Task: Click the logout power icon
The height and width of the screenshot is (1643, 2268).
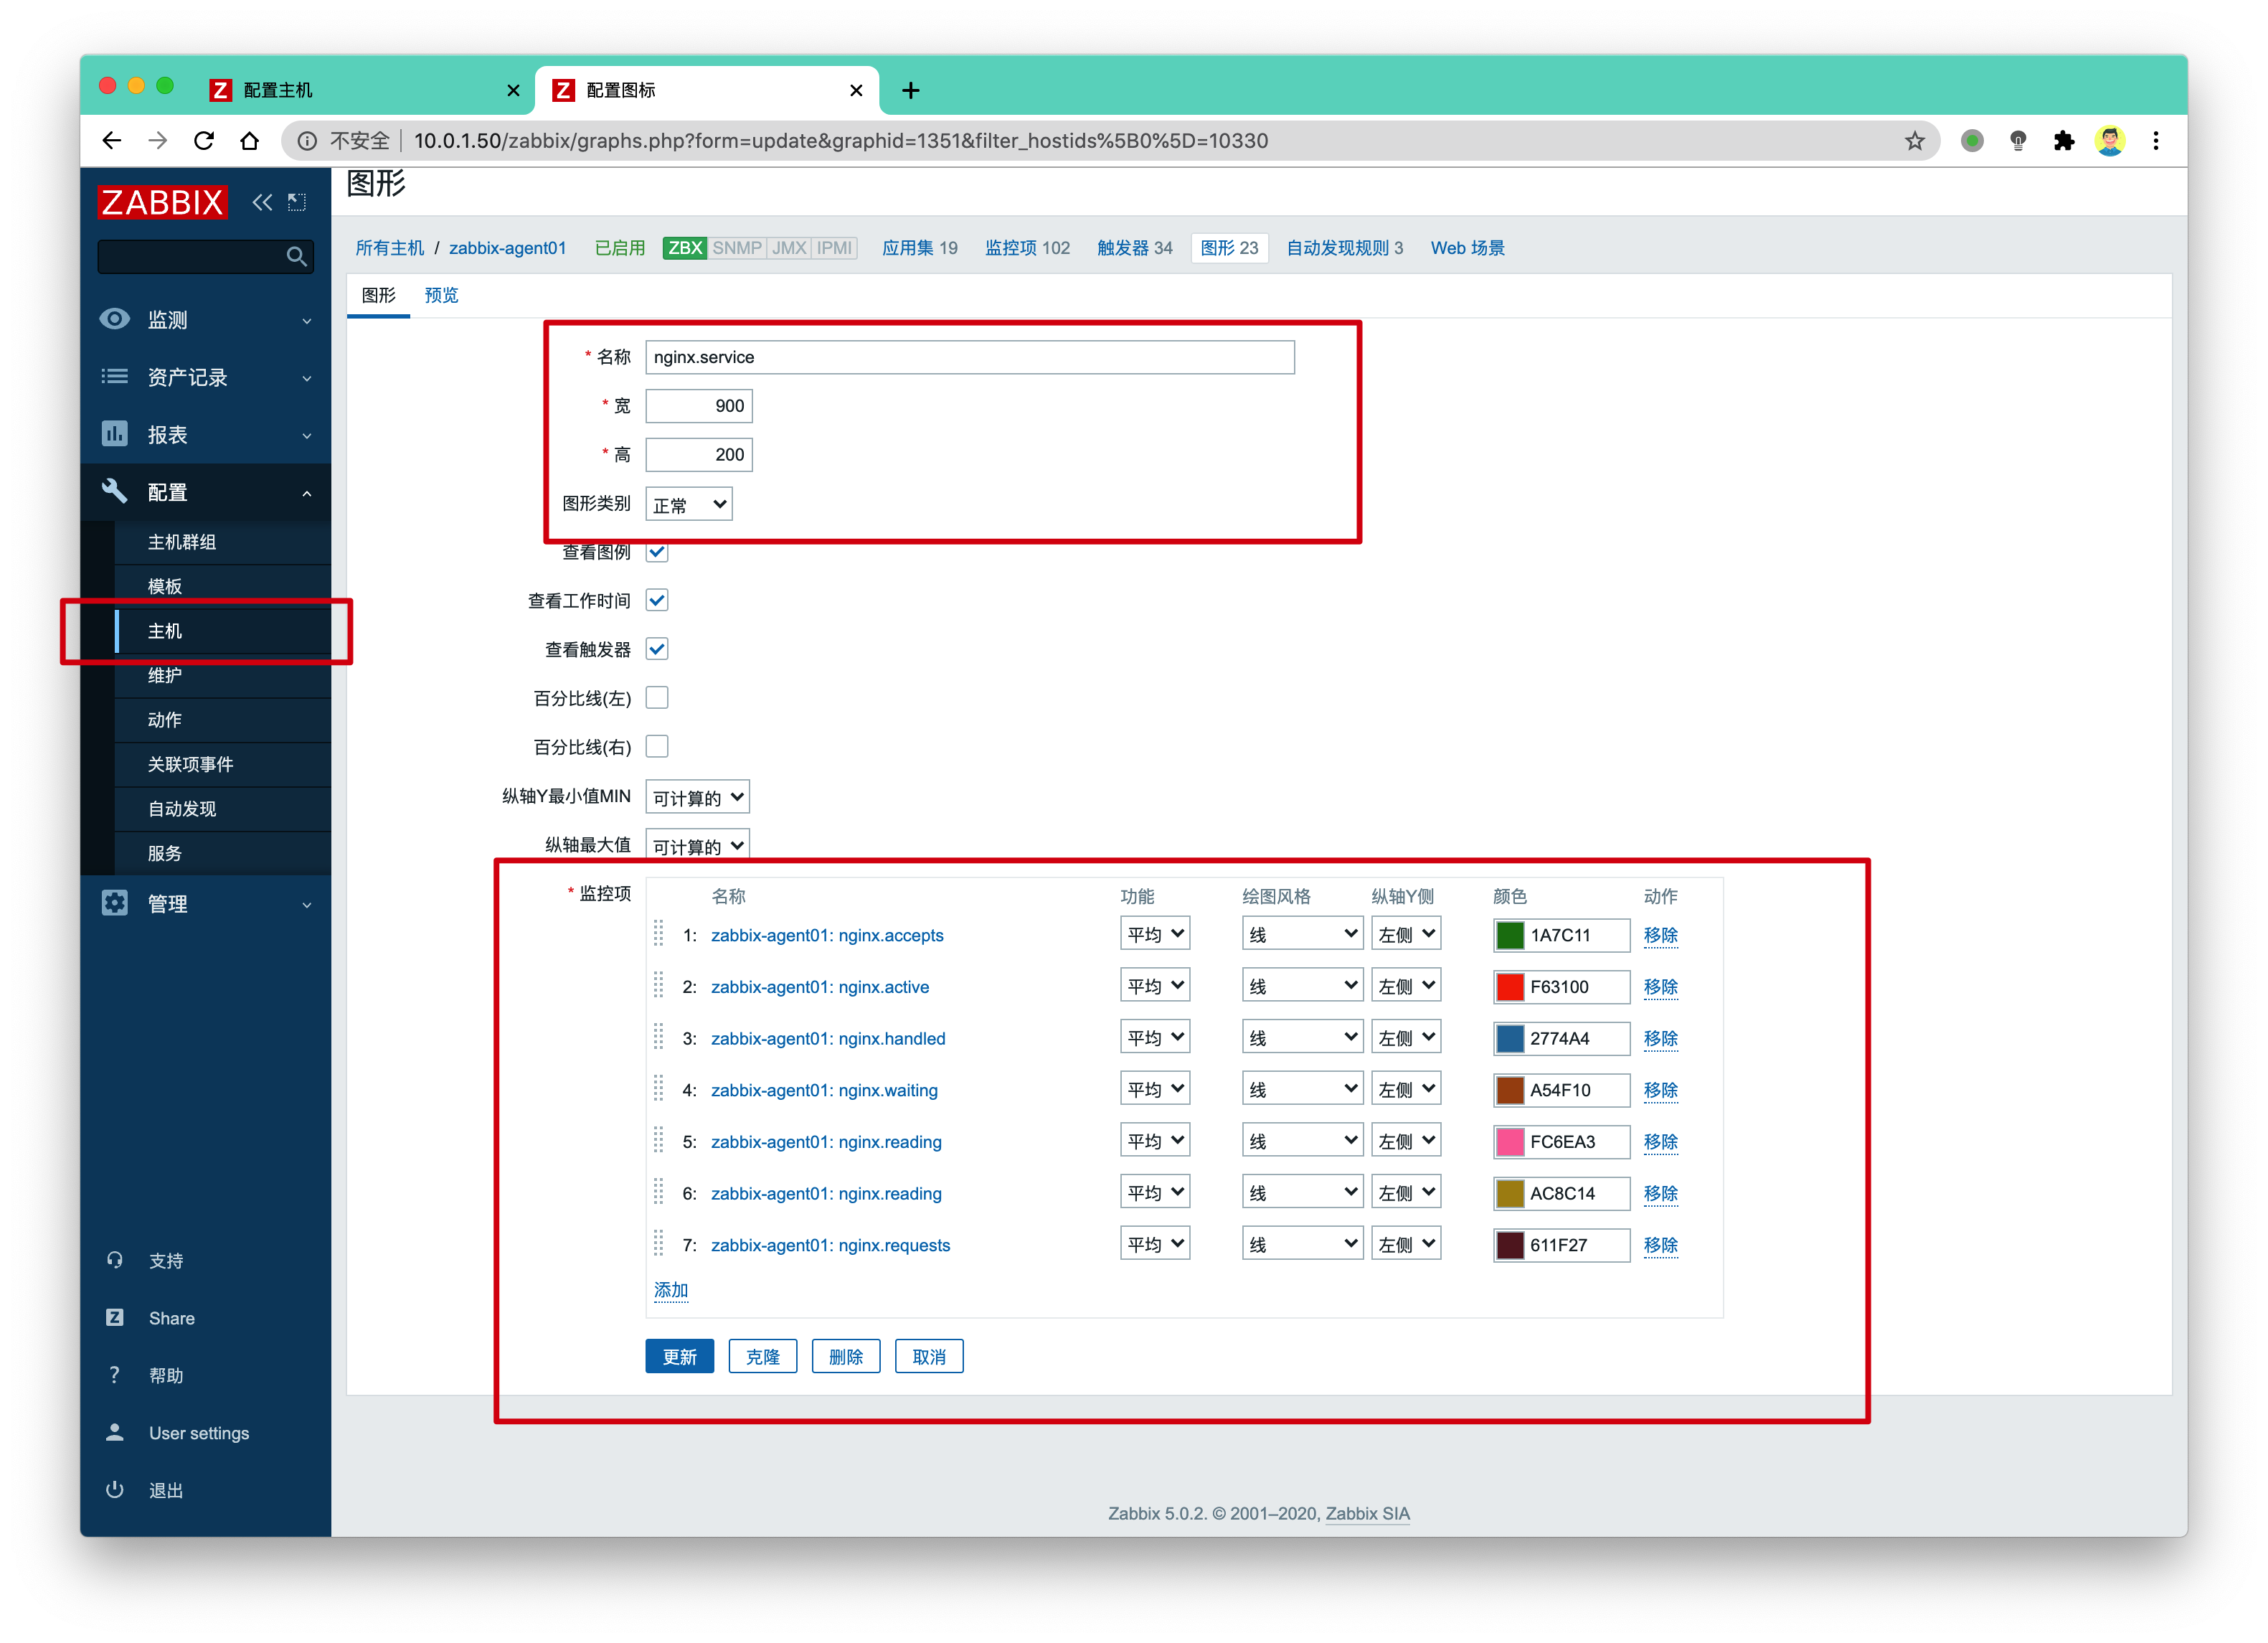Action: point(115,1490)
